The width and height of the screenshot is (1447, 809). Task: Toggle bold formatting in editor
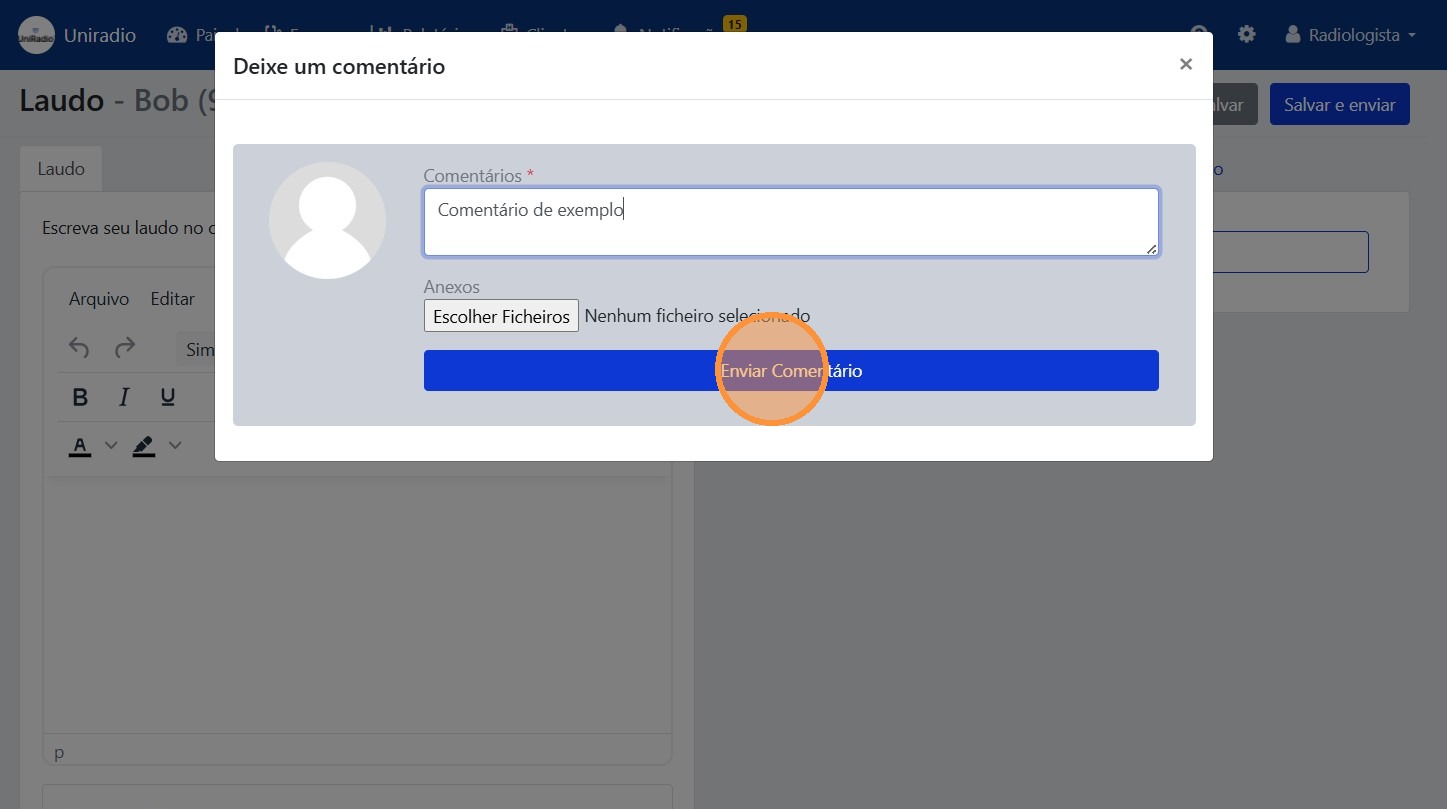[81, 398]
